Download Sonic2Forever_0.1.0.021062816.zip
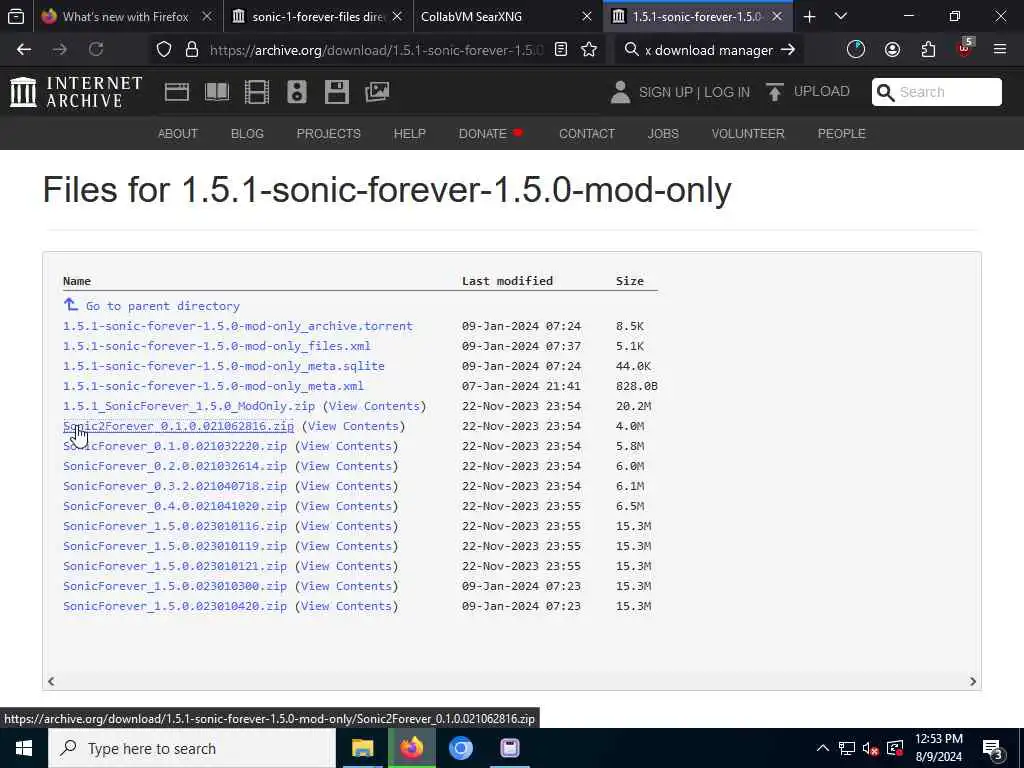Image resolution: width=1024 pixels, height=768 pixels. click(178, 426)
